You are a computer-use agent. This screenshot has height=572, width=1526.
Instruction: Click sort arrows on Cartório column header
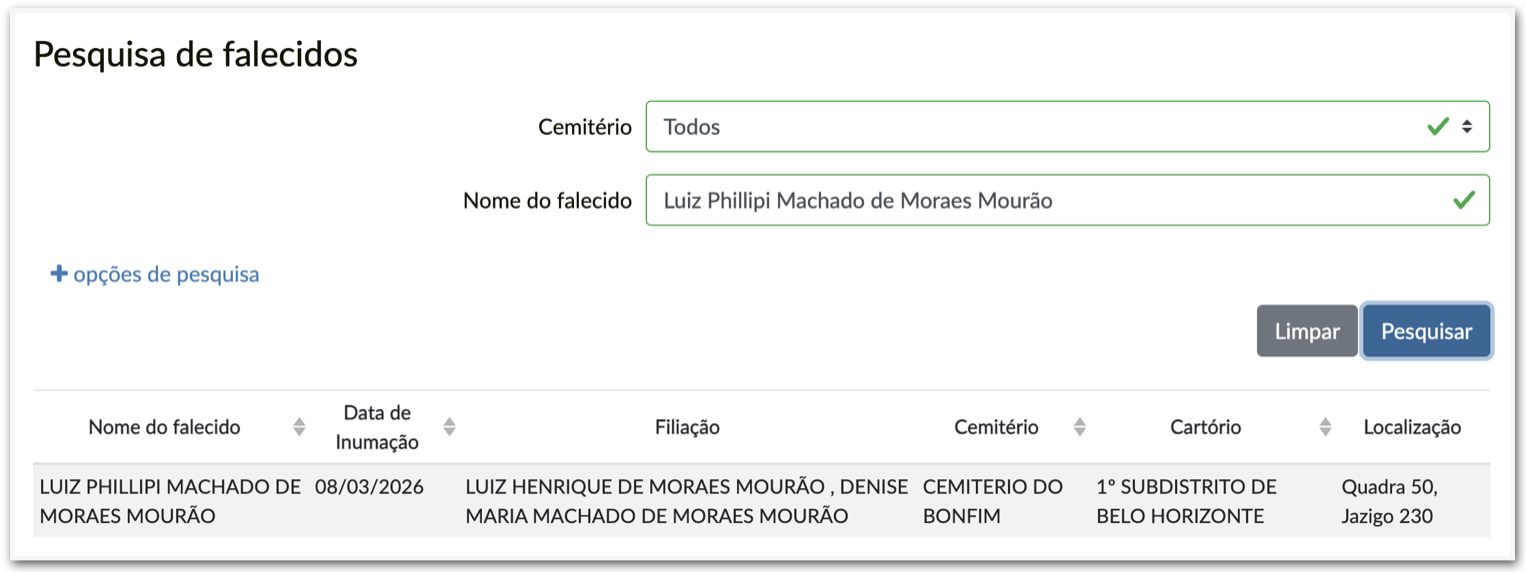point(1325,427)
